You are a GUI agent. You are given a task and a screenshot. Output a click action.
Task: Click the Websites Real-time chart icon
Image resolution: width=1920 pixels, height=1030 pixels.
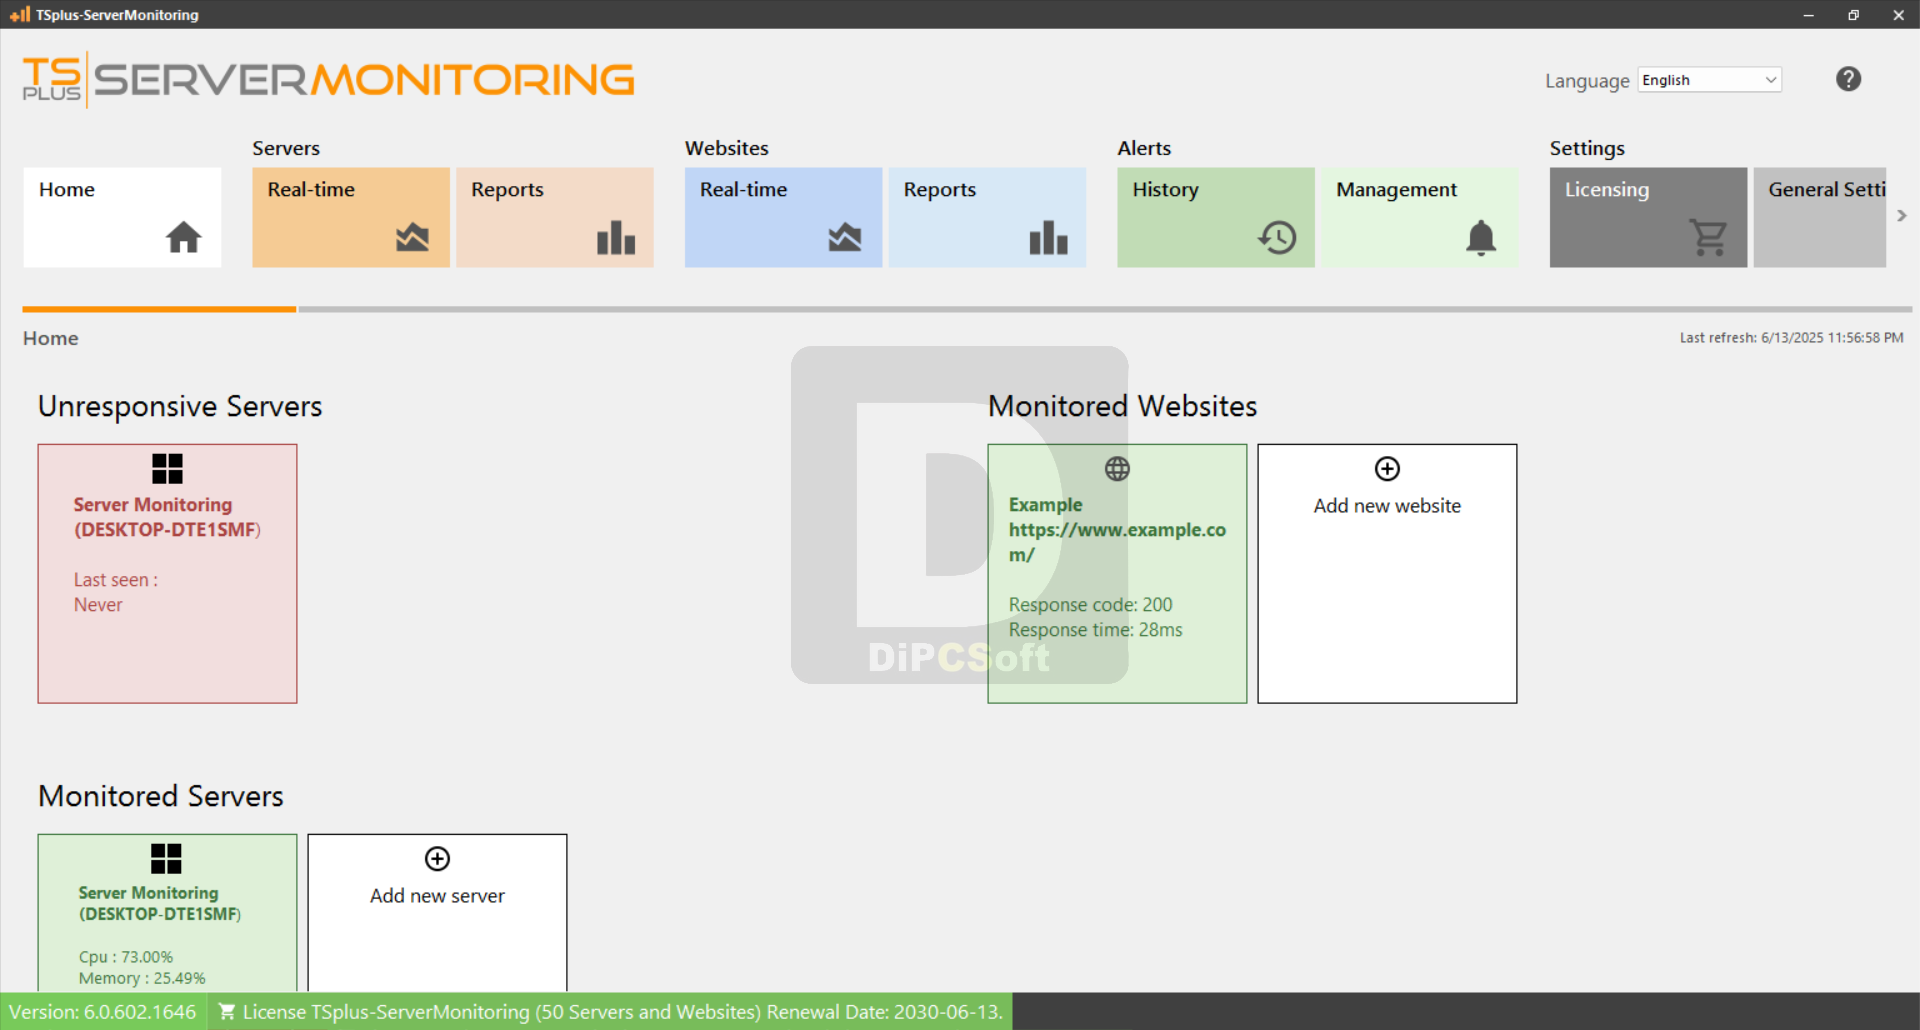tap(845, 238)
